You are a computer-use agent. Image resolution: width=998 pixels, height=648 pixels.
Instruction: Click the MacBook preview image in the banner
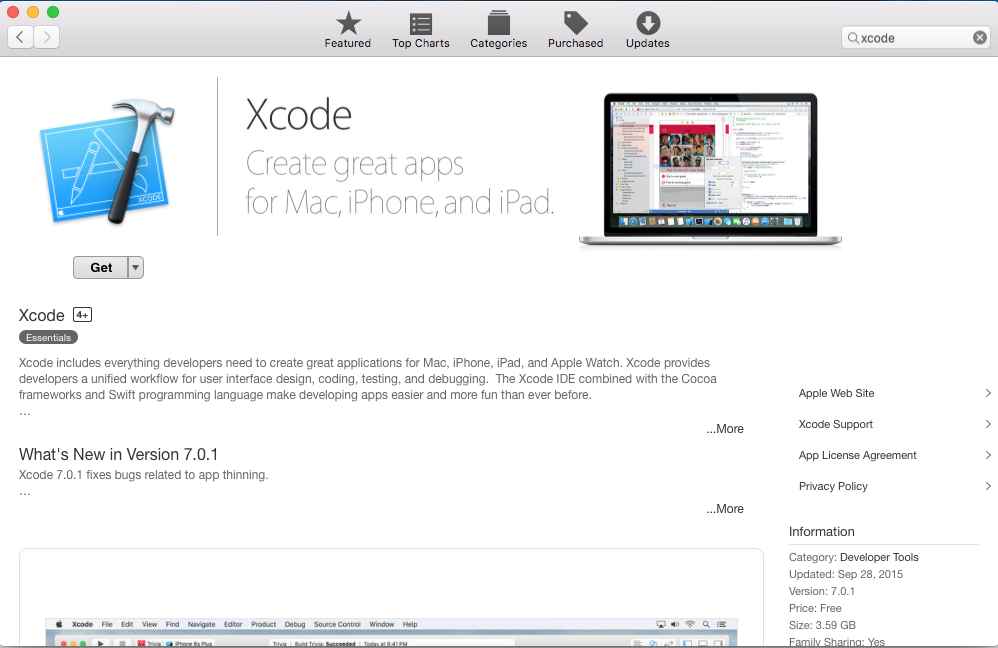click(x=710, y=169)
